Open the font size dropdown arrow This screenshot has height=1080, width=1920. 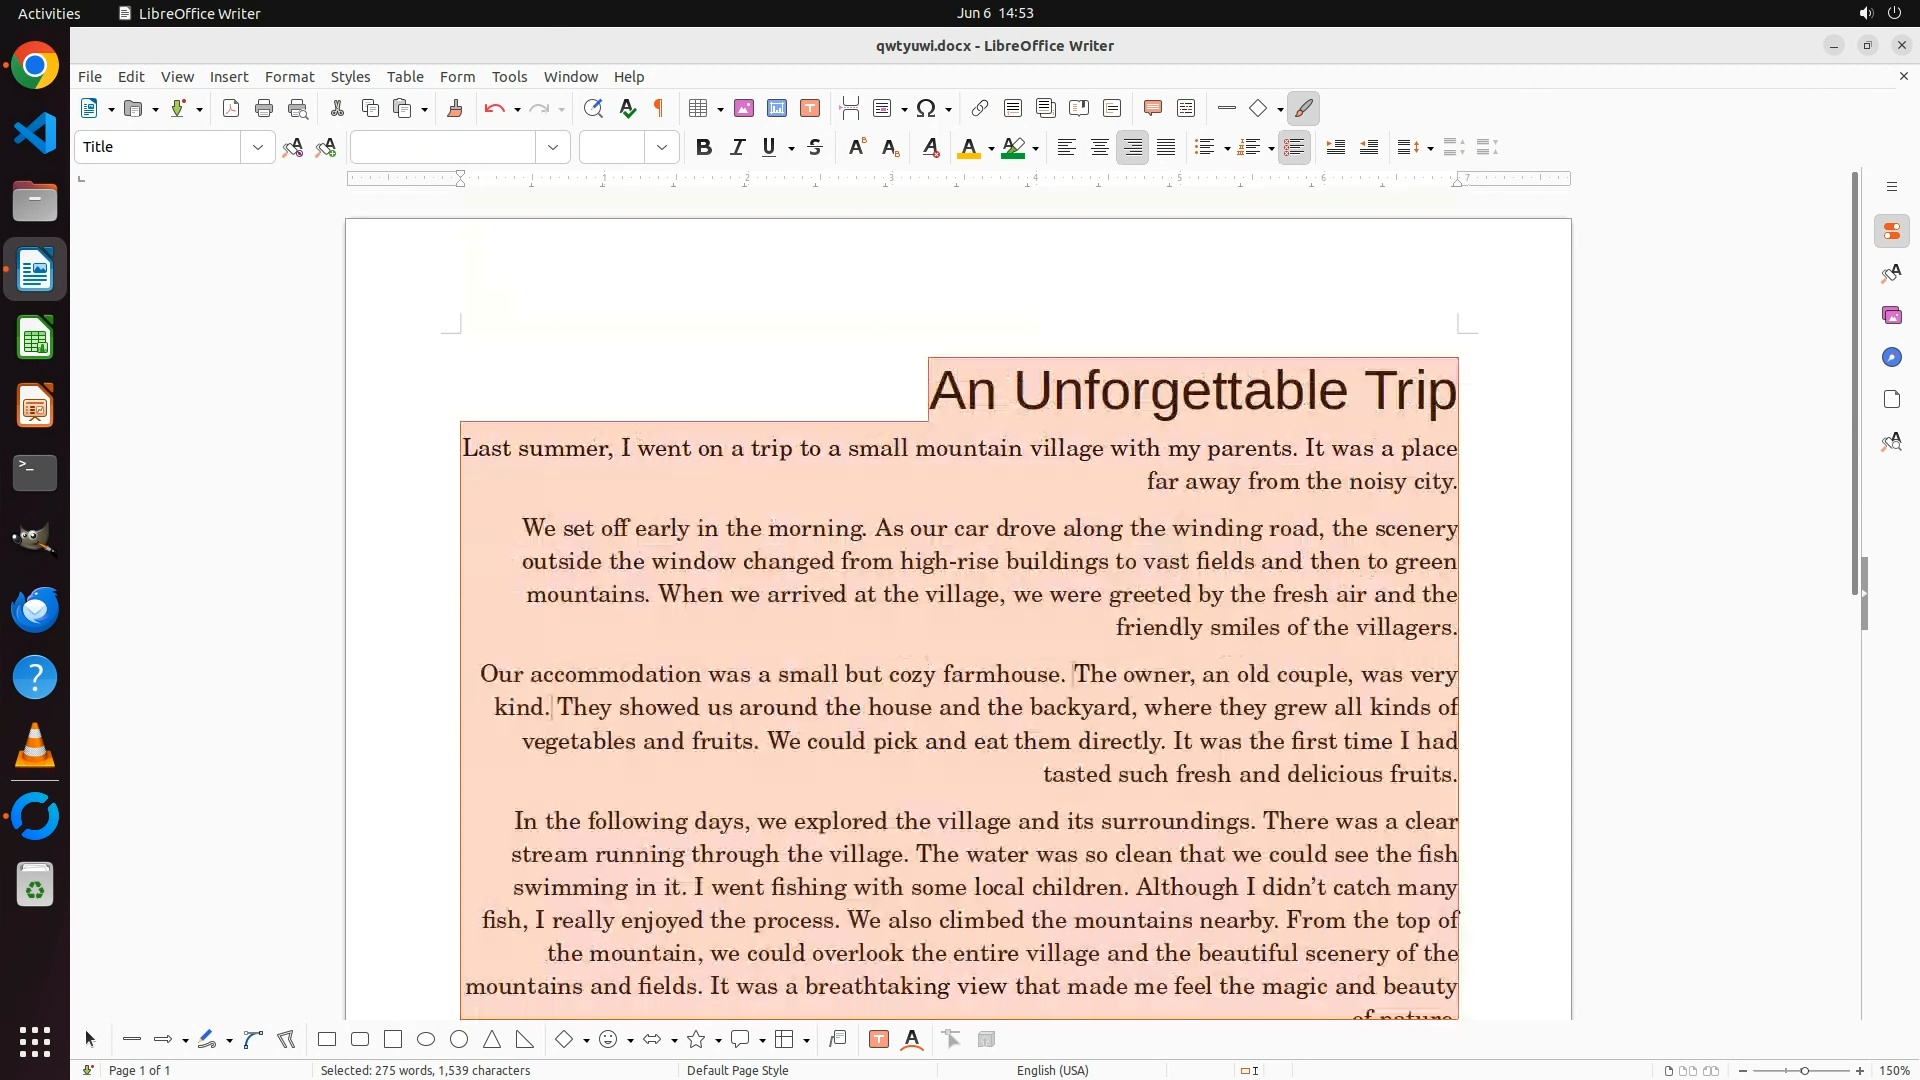[662, 148]
